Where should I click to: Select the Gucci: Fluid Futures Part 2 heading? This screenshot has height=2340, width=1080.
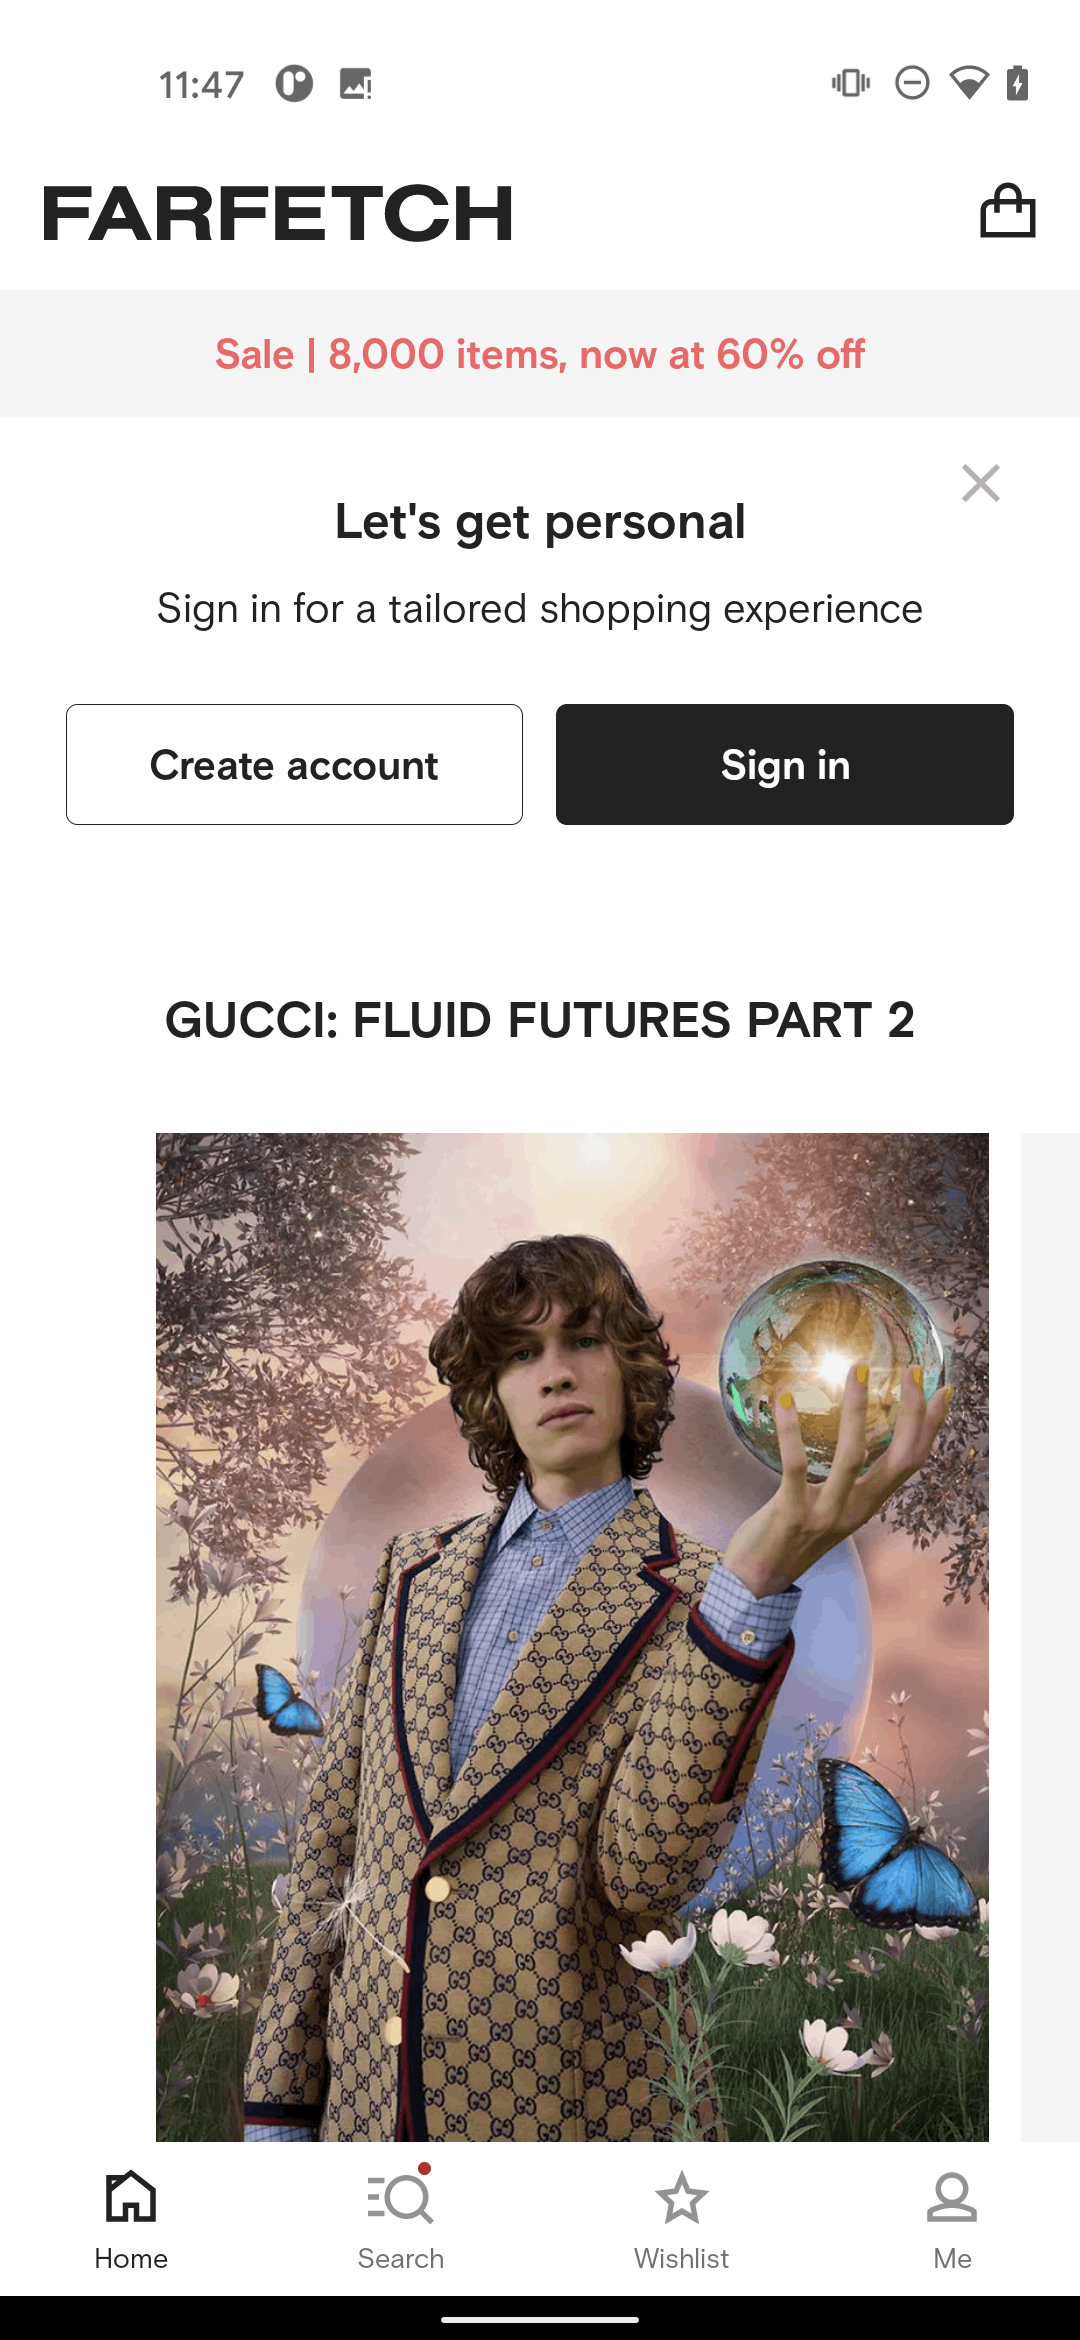point(540,1020)
